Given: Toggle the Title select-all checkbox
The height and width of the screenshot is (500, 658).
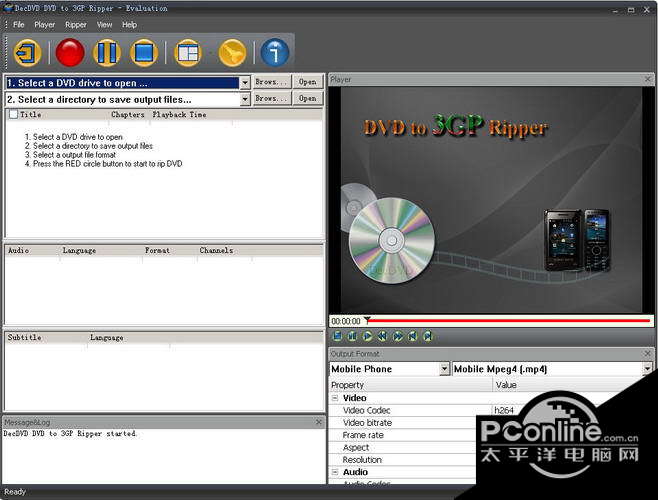Looking at the screenshot, I should pyautogui.click(x=13, y=114).
